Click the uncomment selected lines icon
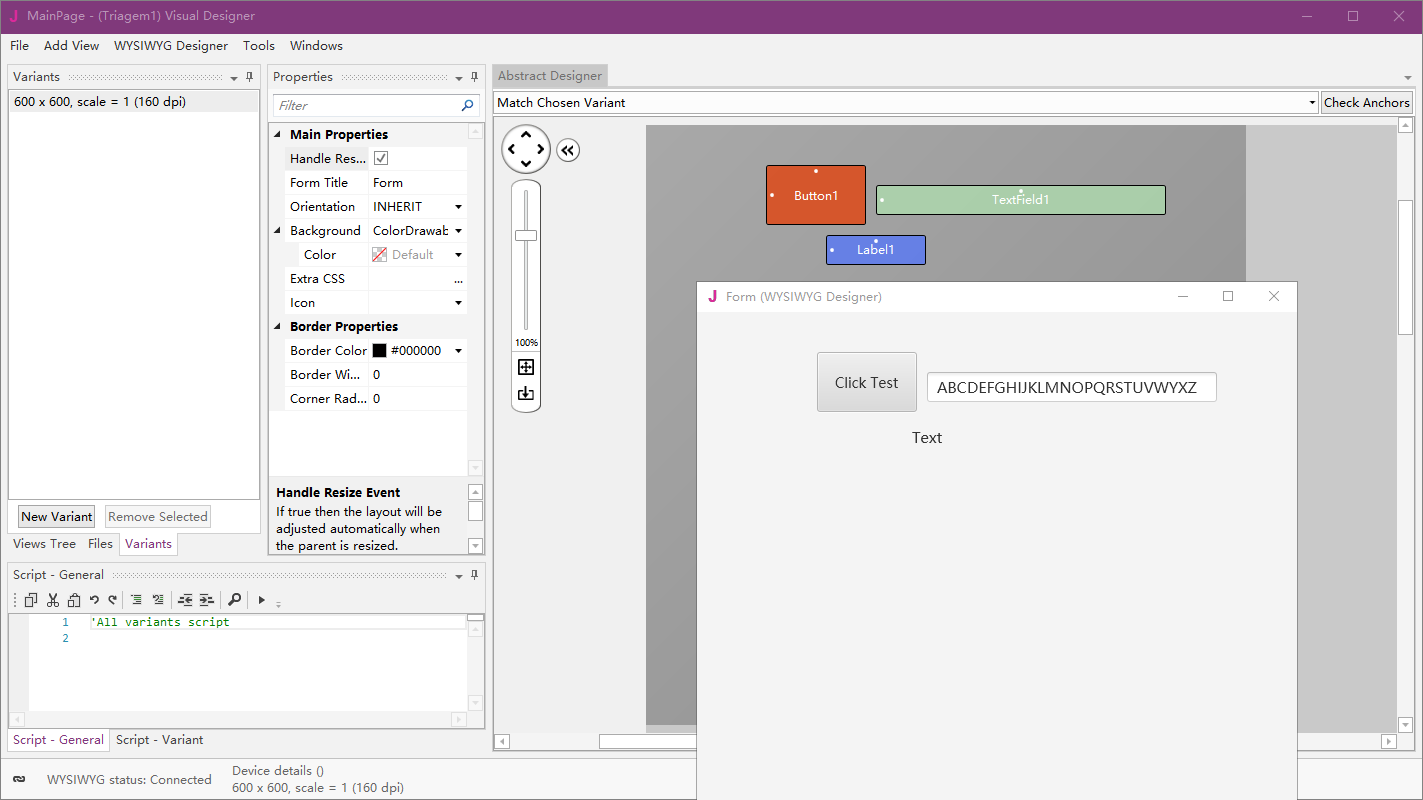This screenshot has width=1423, height=800. pos(158,600)
